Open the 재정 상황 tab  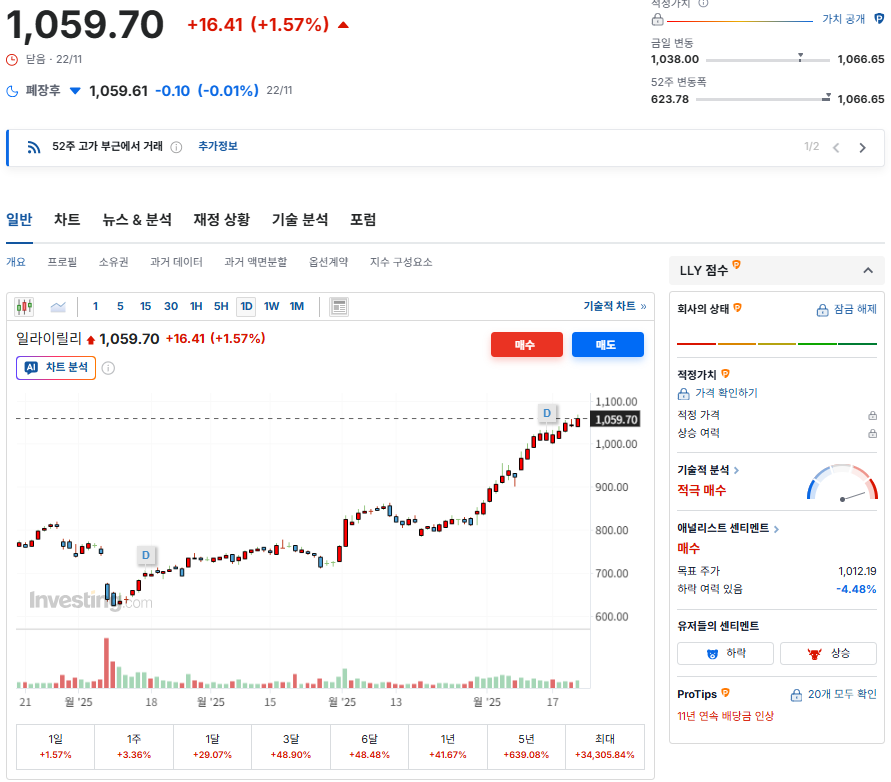tap(222, 220)
